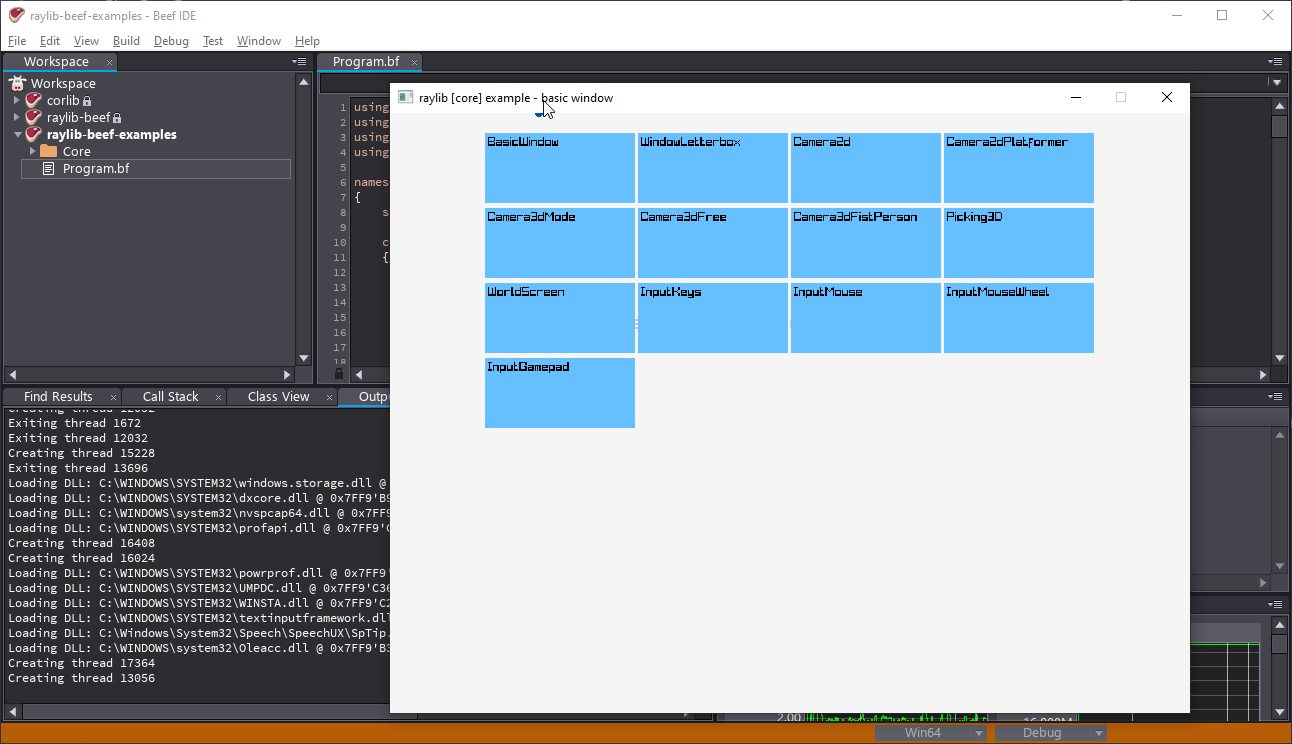Launch the BasicWindow example tile
Image resolution: width=1292 pixels, height=744 pixels.
pos(560,168)
